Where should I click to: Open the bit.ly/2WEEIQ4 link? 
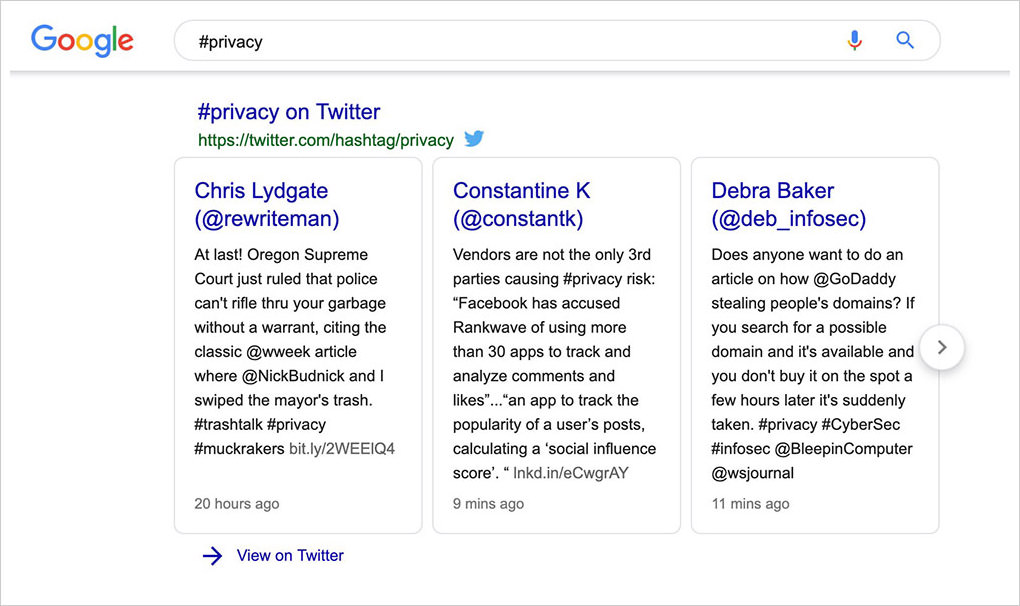pyautogui.click(x=342, y=449)
